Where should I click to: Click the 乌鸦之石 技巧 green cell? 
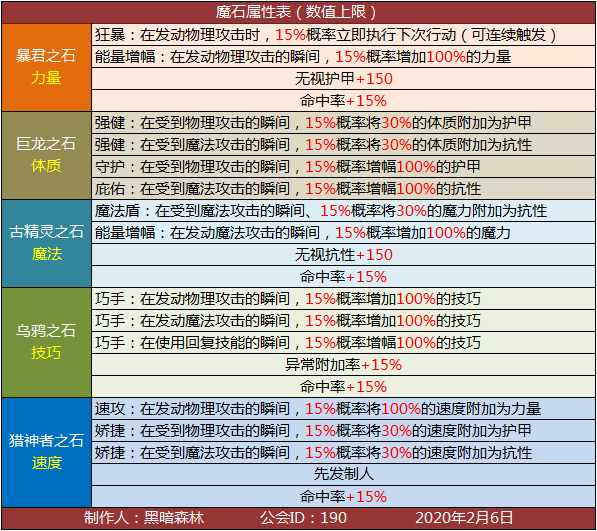click(x=46, y=342)
